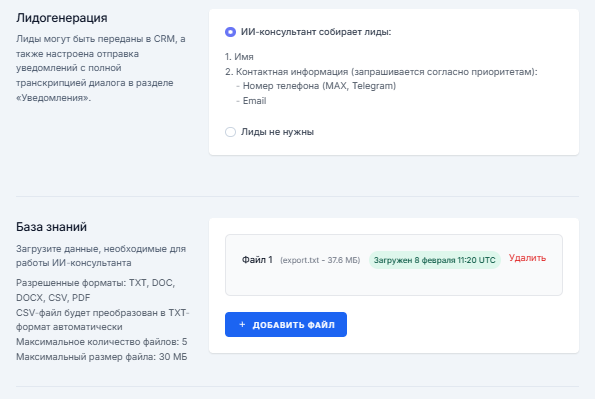Screen dimensions: 595x399
Task: Click the 'Лидогенерация' section heading
Action: tap(61, 18)
